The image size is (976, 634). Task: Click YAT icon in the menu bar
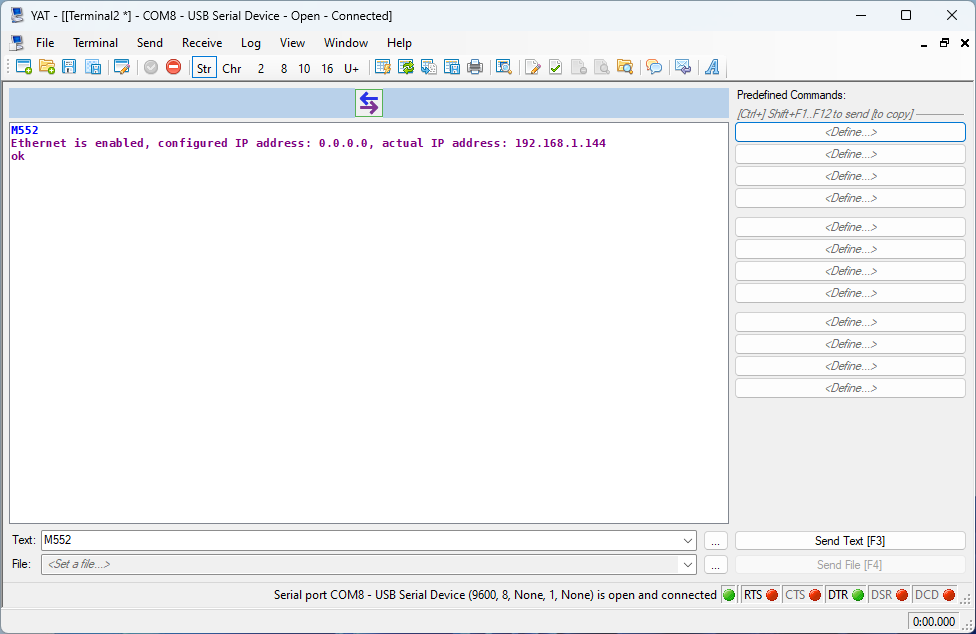pos(17,43)
